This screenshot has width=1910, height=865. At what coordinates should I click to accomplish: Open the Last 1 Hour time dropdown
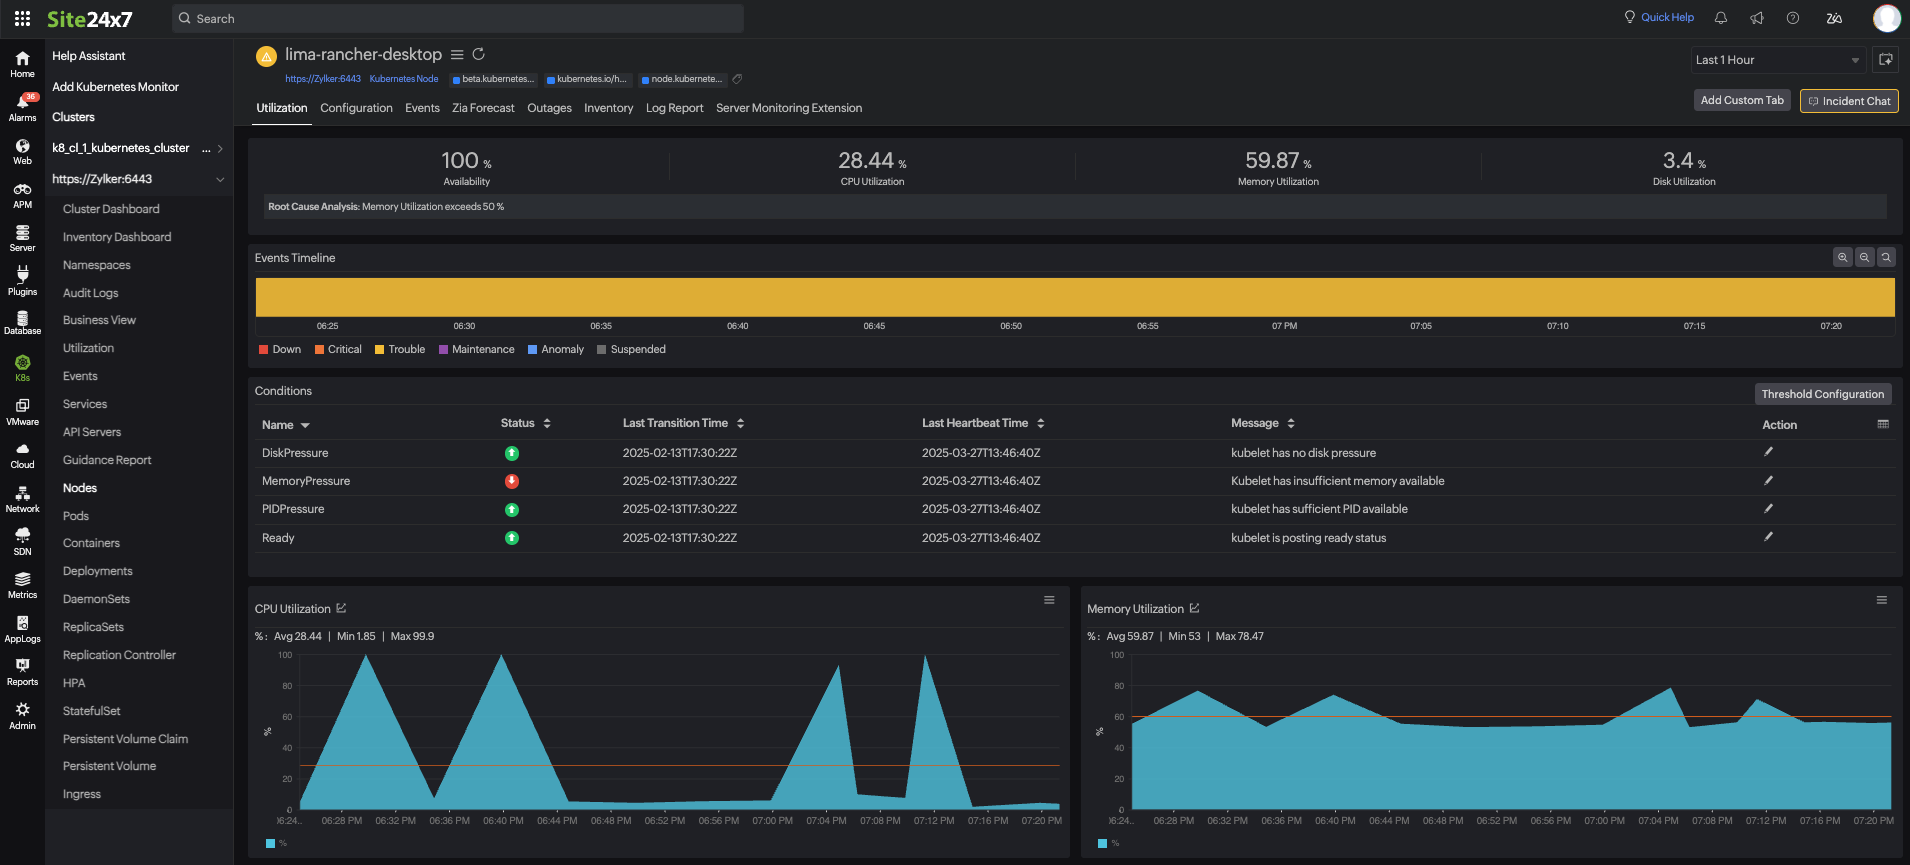click(1777, 60)
